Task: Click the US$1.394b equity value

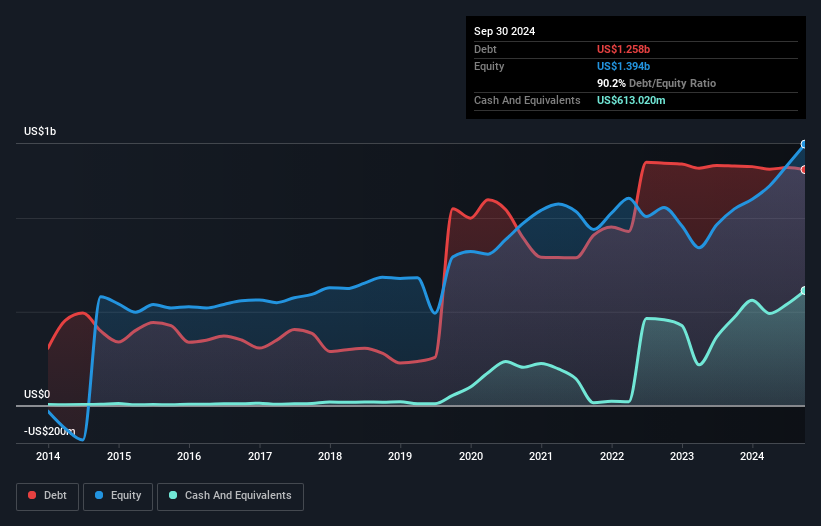Action: point(623,66)
